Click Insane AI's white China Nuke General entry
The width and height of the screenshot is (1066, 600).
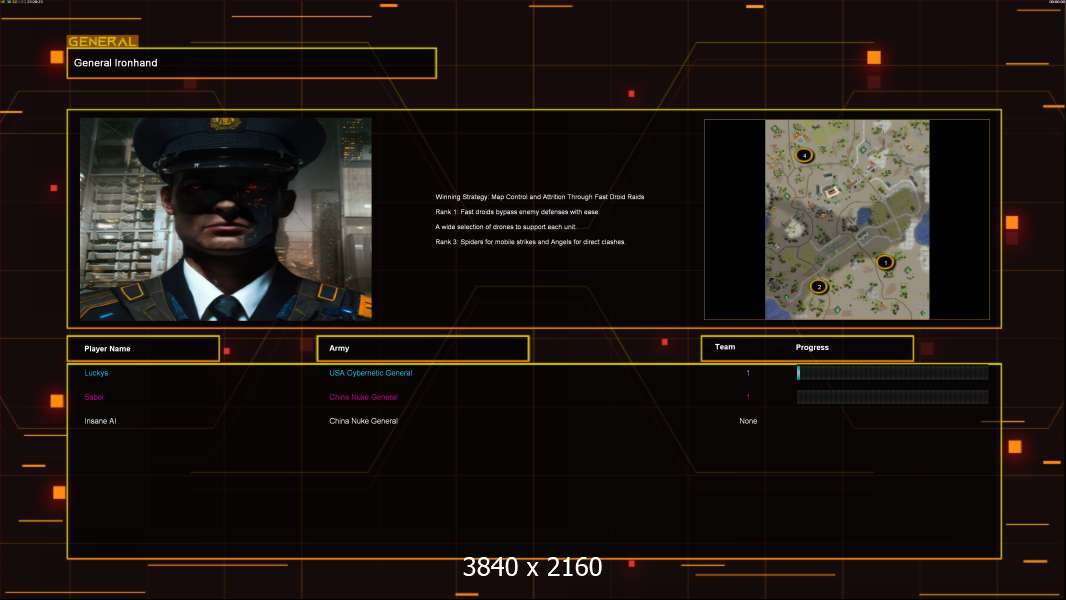point(363,421)
